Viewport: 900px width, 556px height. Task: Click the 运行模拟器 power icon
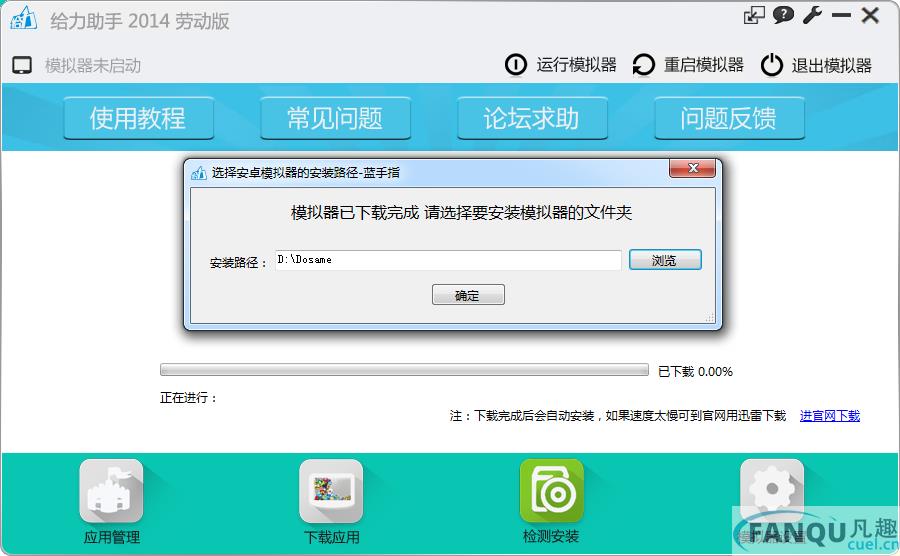[x=515, y=64]
